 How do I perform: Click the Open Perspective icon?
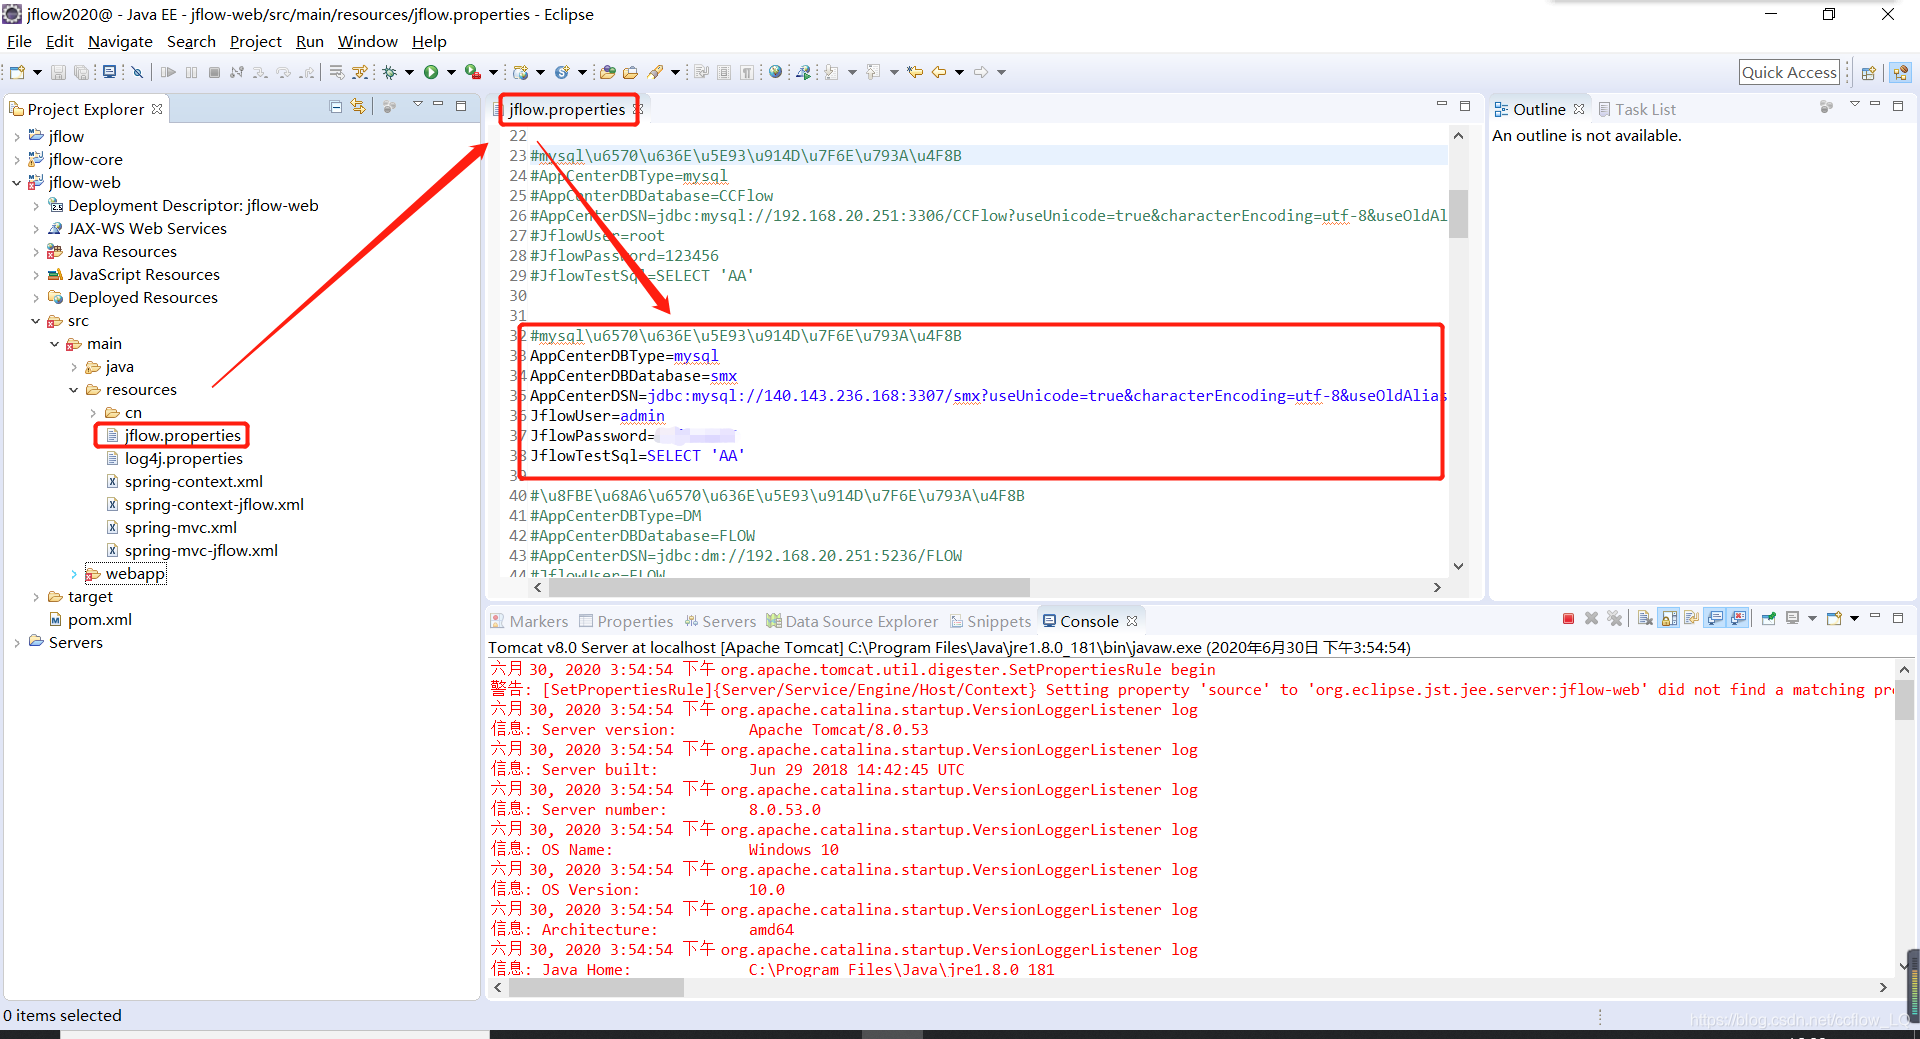(x=1868, y=73)
